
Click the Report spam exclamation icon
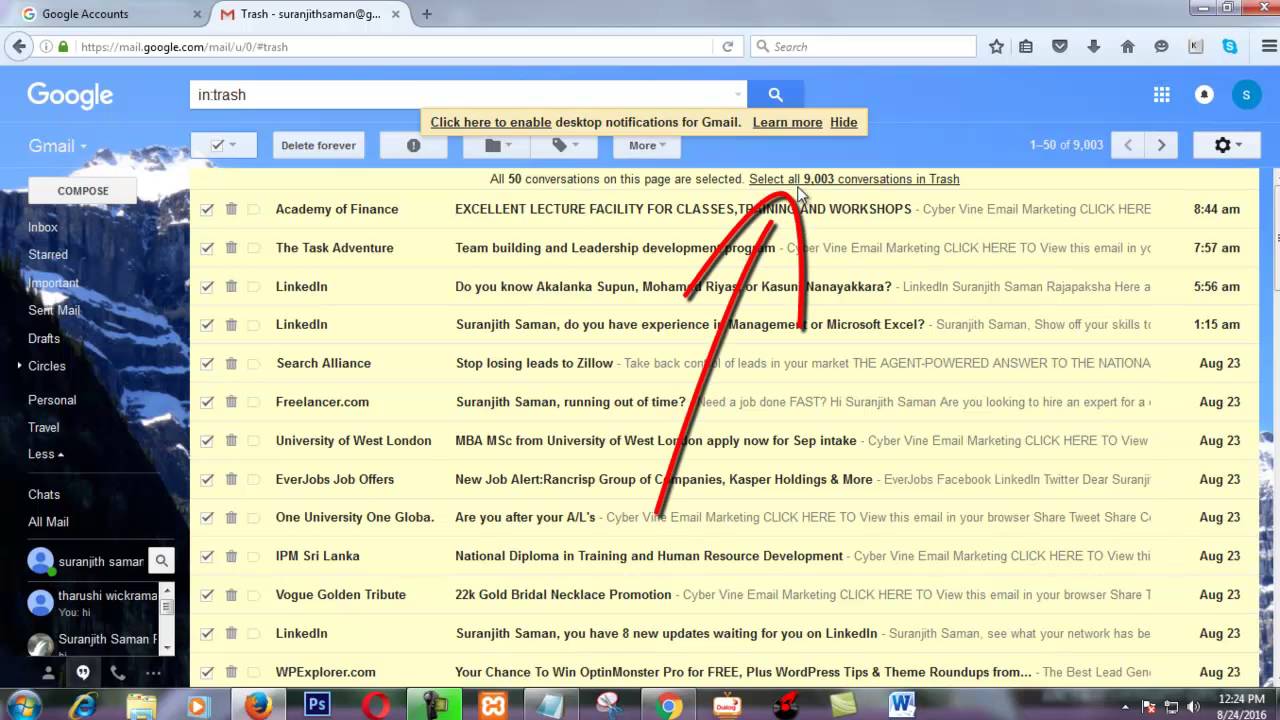(x=413, y=145)
